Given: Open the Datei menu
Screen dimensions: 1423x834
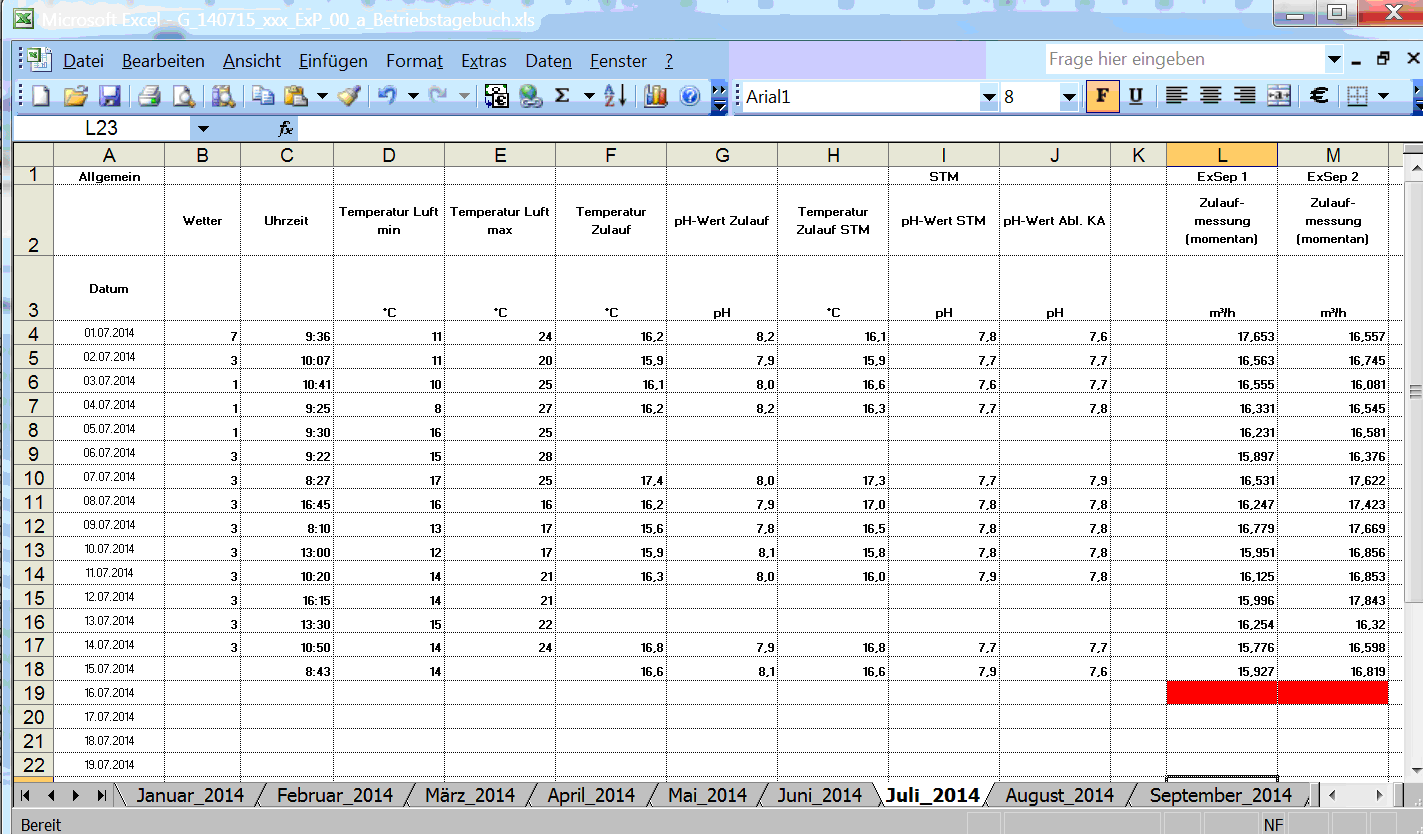Looking at the screenshot, I should tap(83, 61).
